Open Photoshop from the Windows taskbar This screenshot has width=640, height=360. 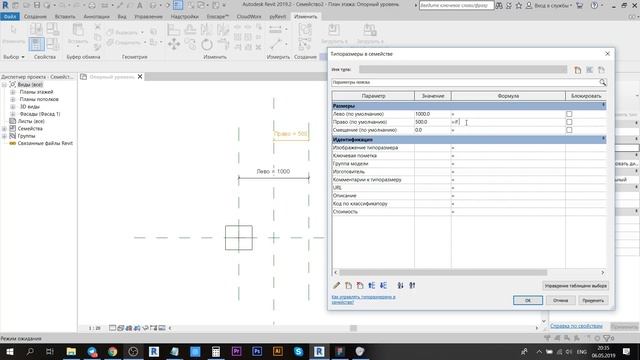coord(257,351)
